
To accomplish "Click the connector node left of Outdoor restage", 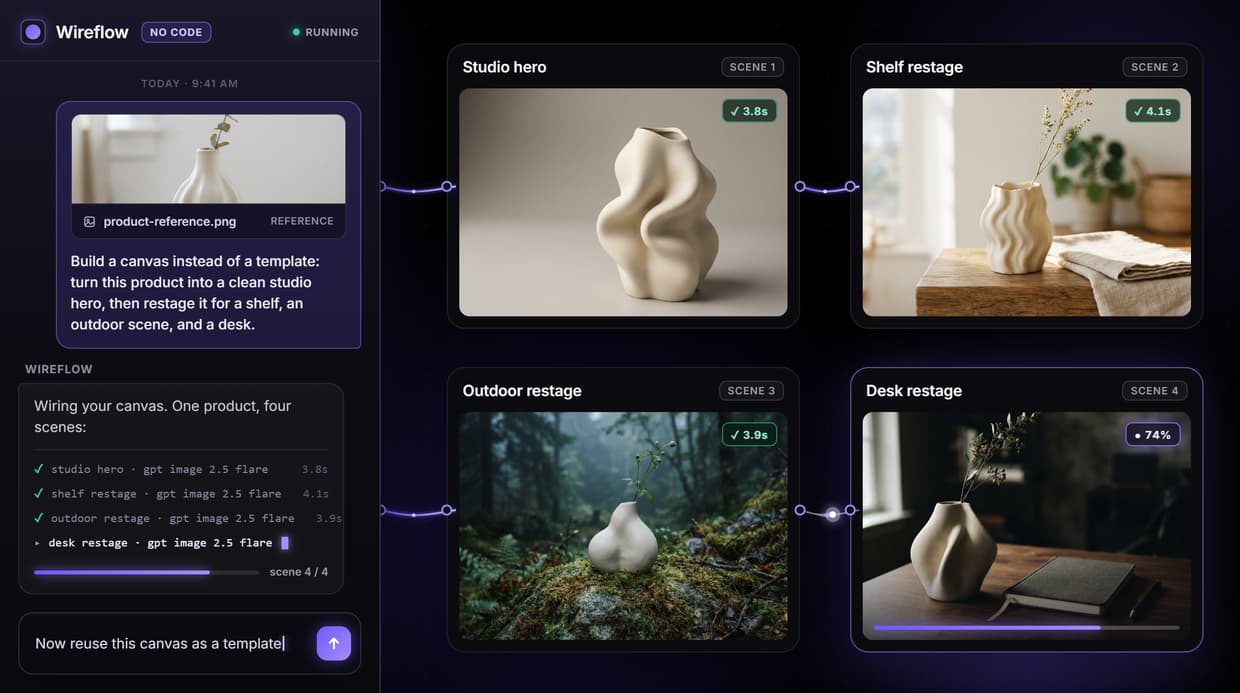I will pyautogui.click(x=447, y=510).
